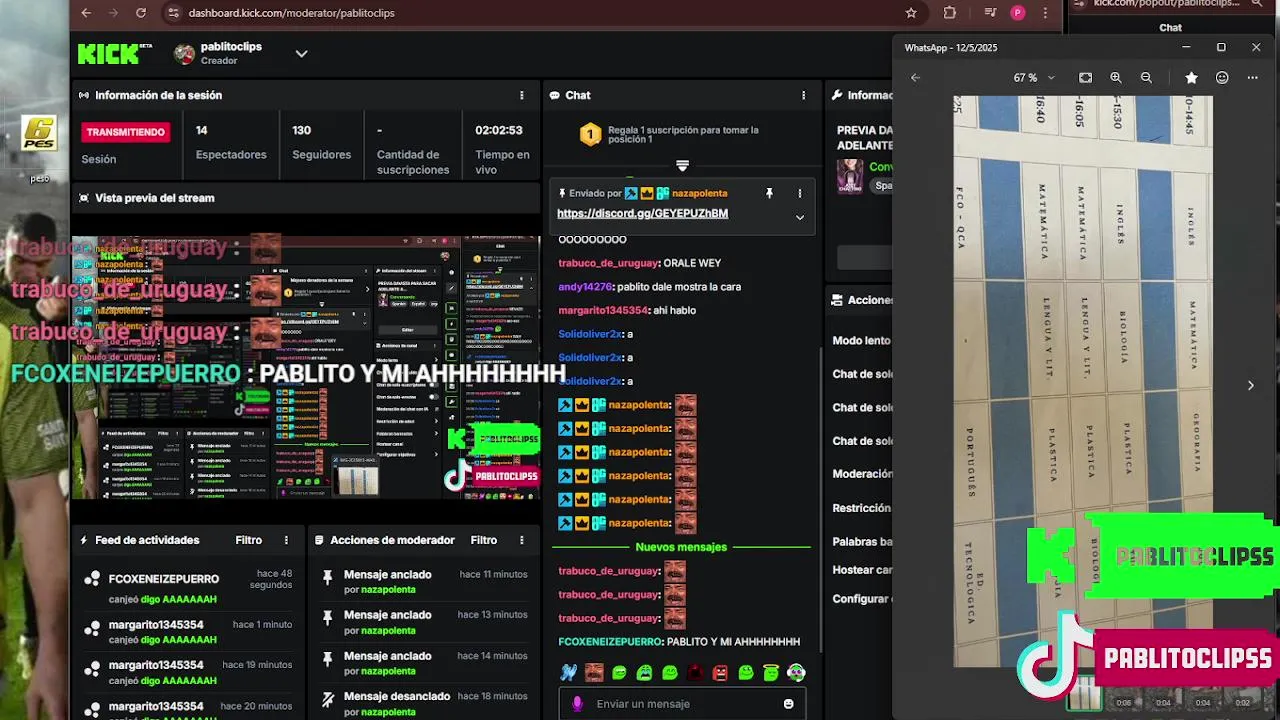This screenshot has height=720, width=1280.
Task: Open the Chrome three-dot menu
Action: [1046, 13]
